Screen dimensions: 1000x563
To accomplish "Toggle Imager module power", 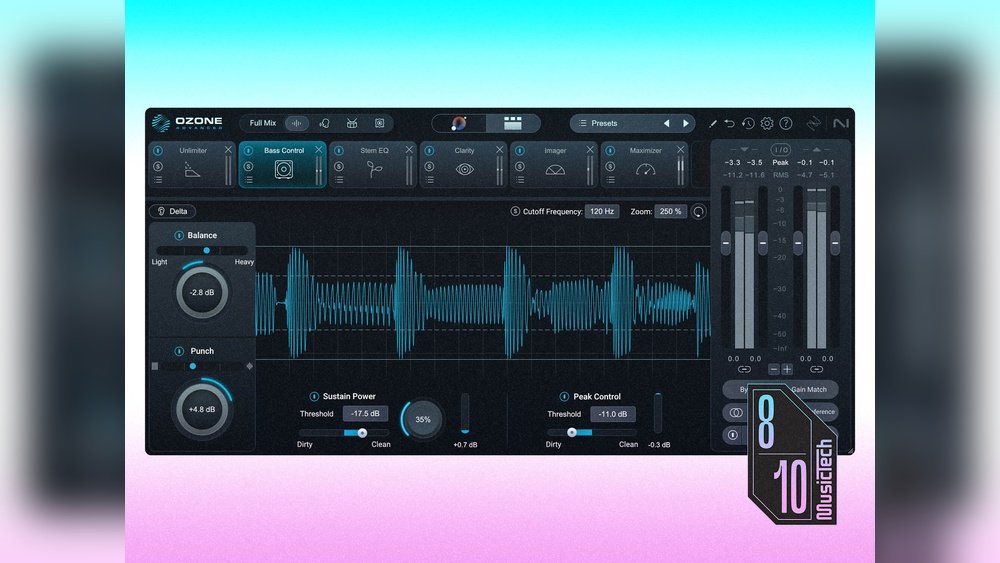I will point(520,151).
